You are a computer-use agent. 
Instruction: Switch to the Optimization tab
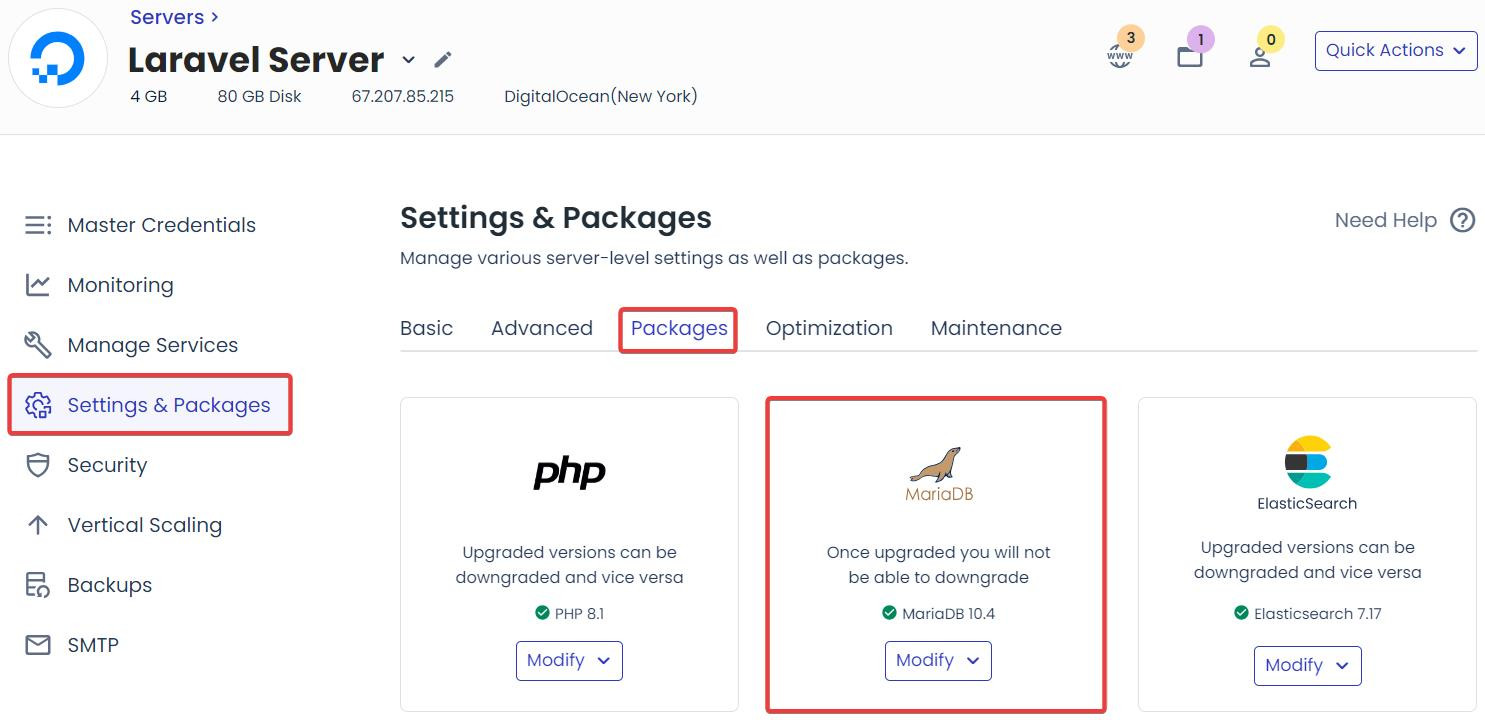tap(829, 328)
